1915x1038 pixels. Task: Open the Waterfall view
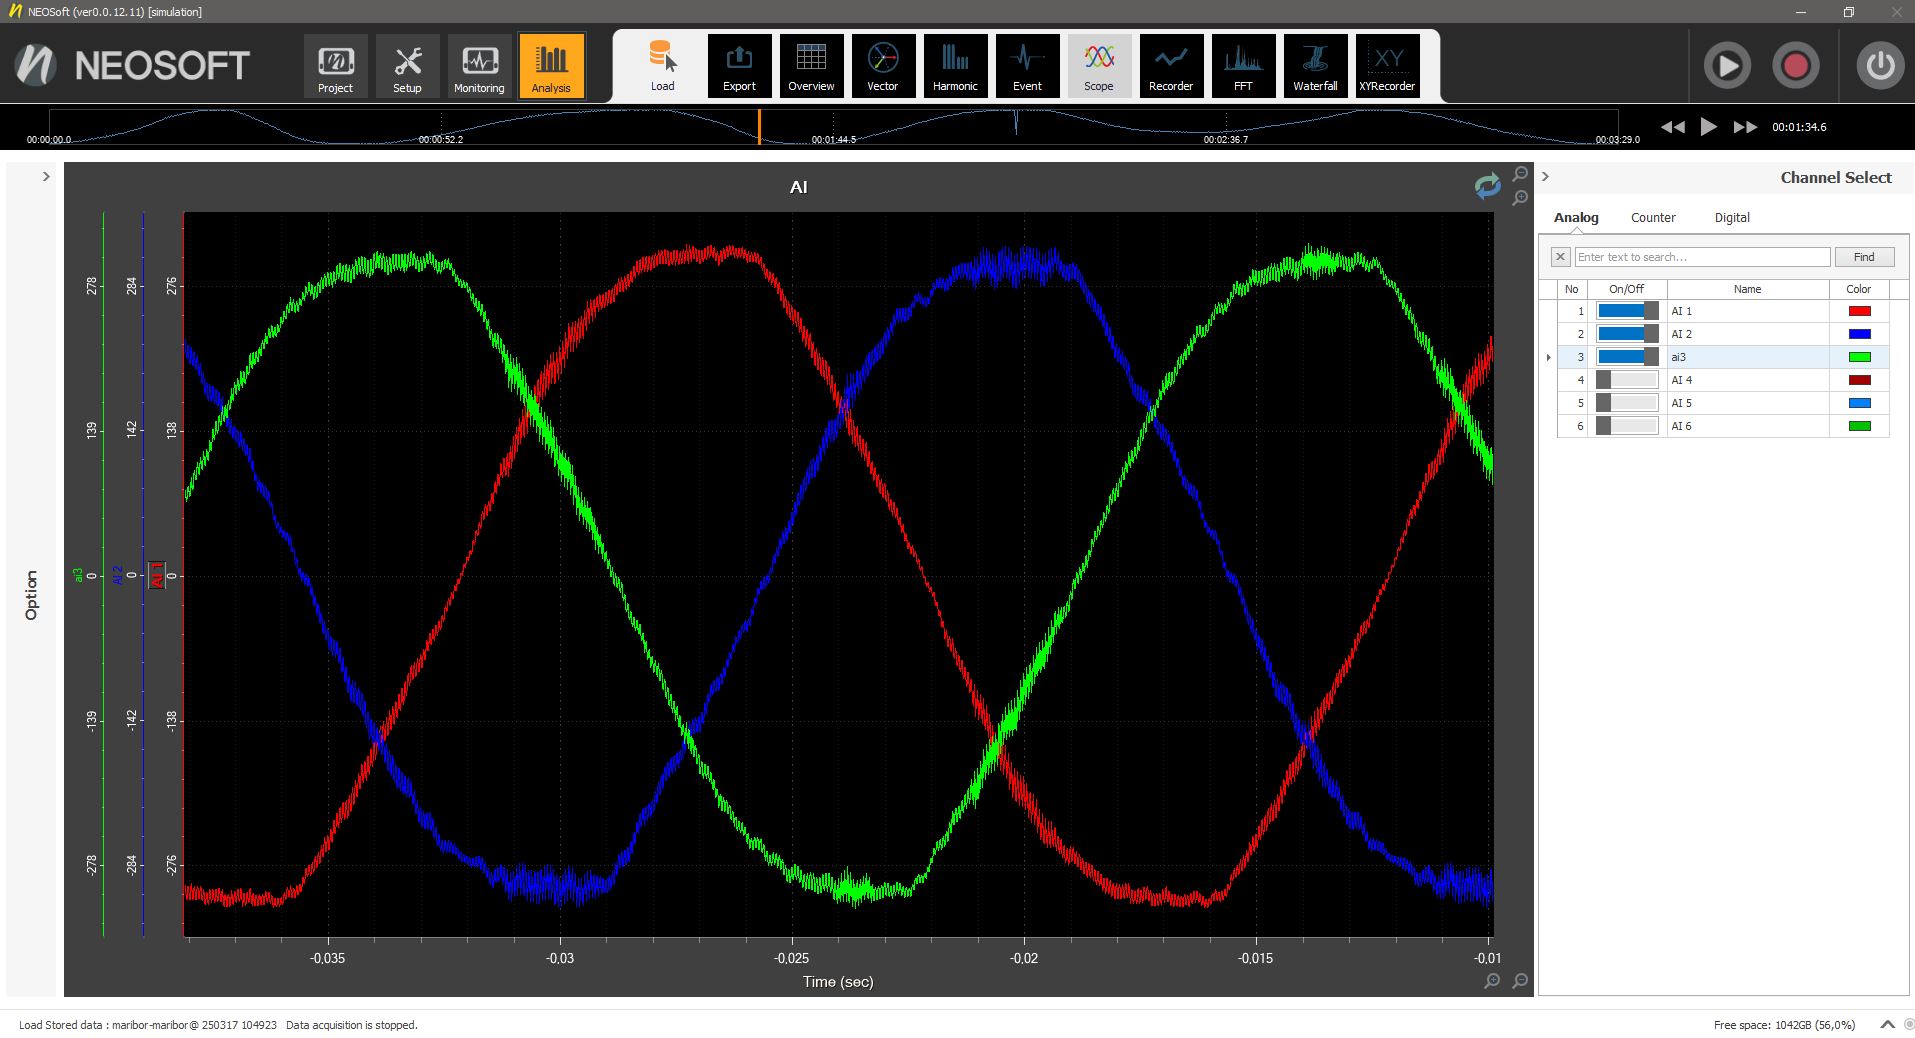[1315, 66]
